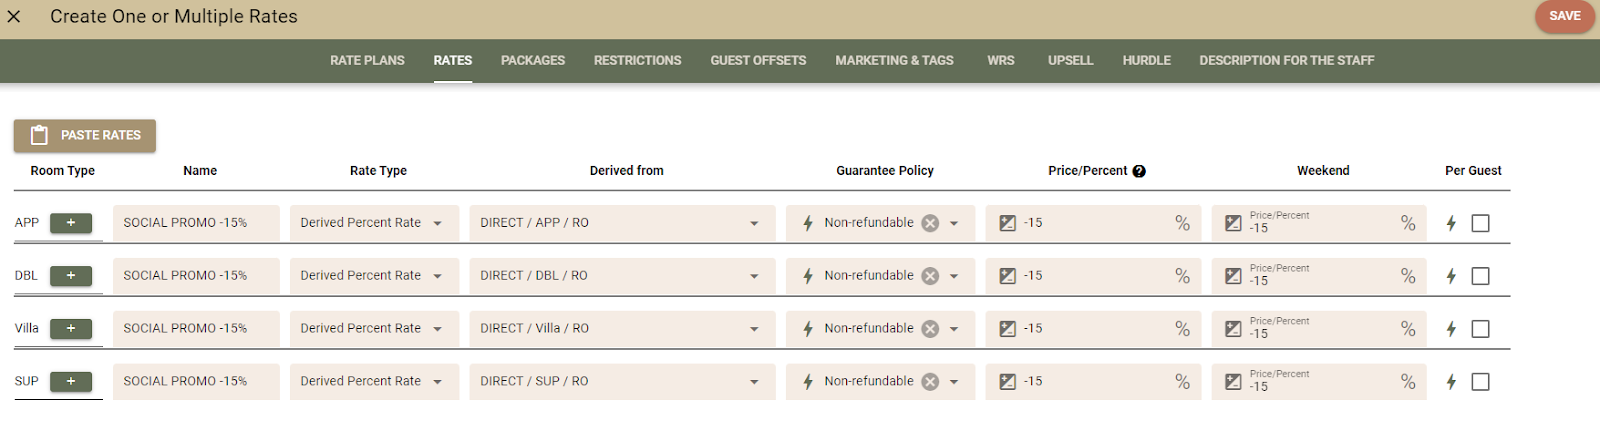Click the Weekend chart icon in the SUP row
The width and height of the screenshot is (1600, 431).
point(1234,382)
